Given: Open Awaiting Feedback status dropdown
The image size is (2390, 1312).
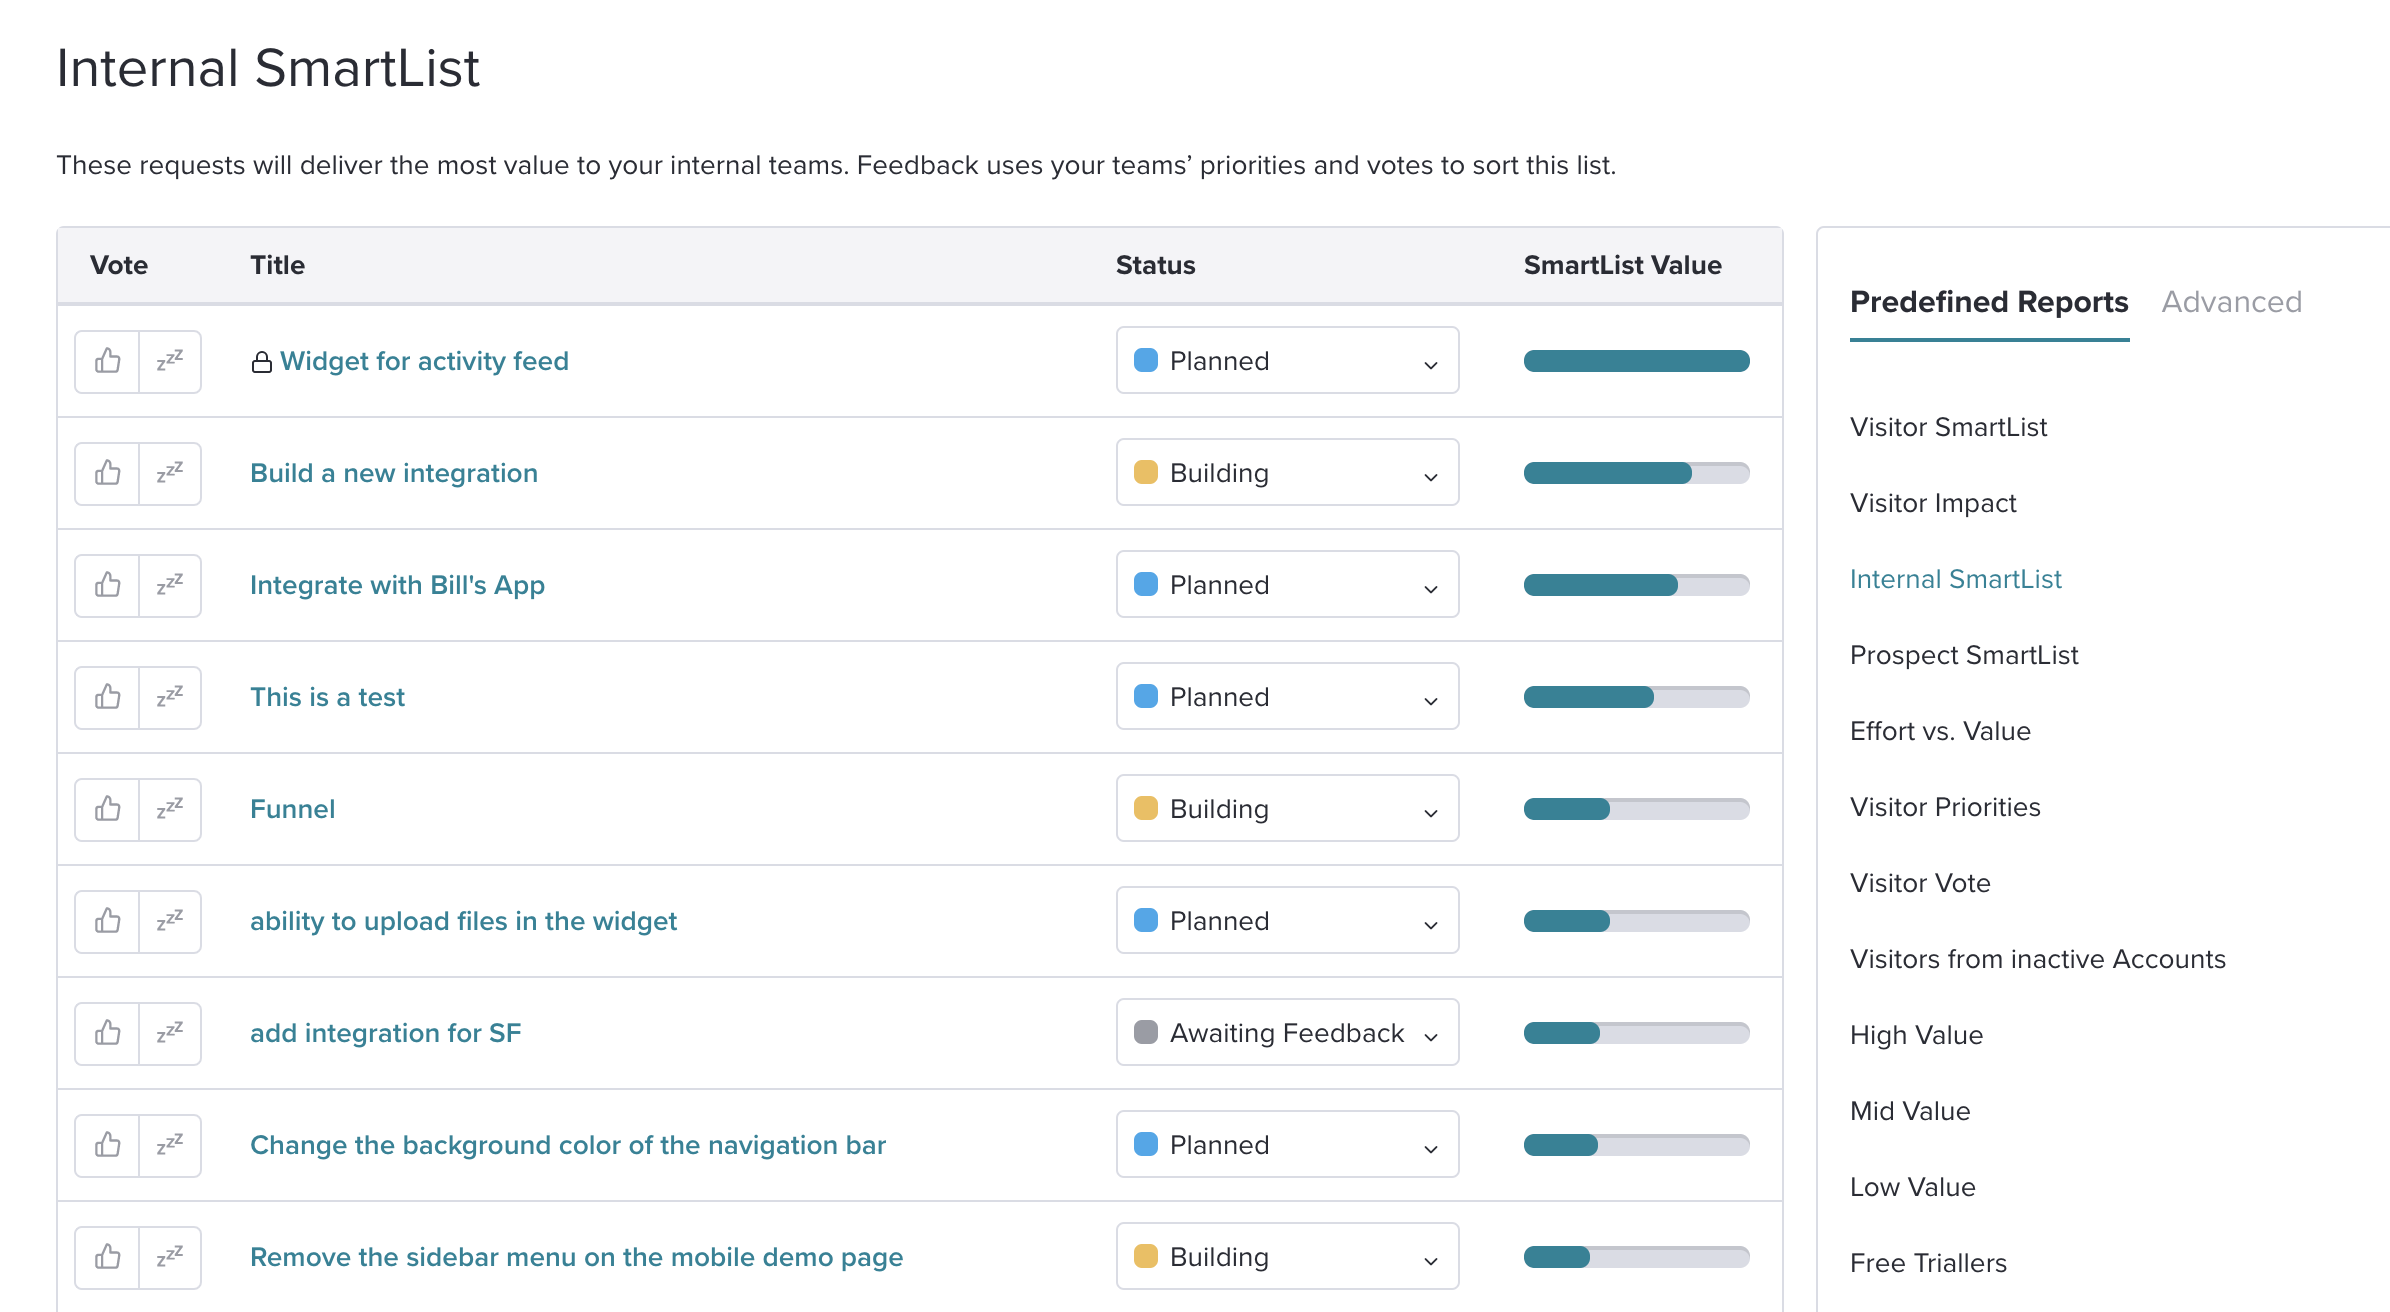Looking at the screenshot, I should coord(1287,1033).
